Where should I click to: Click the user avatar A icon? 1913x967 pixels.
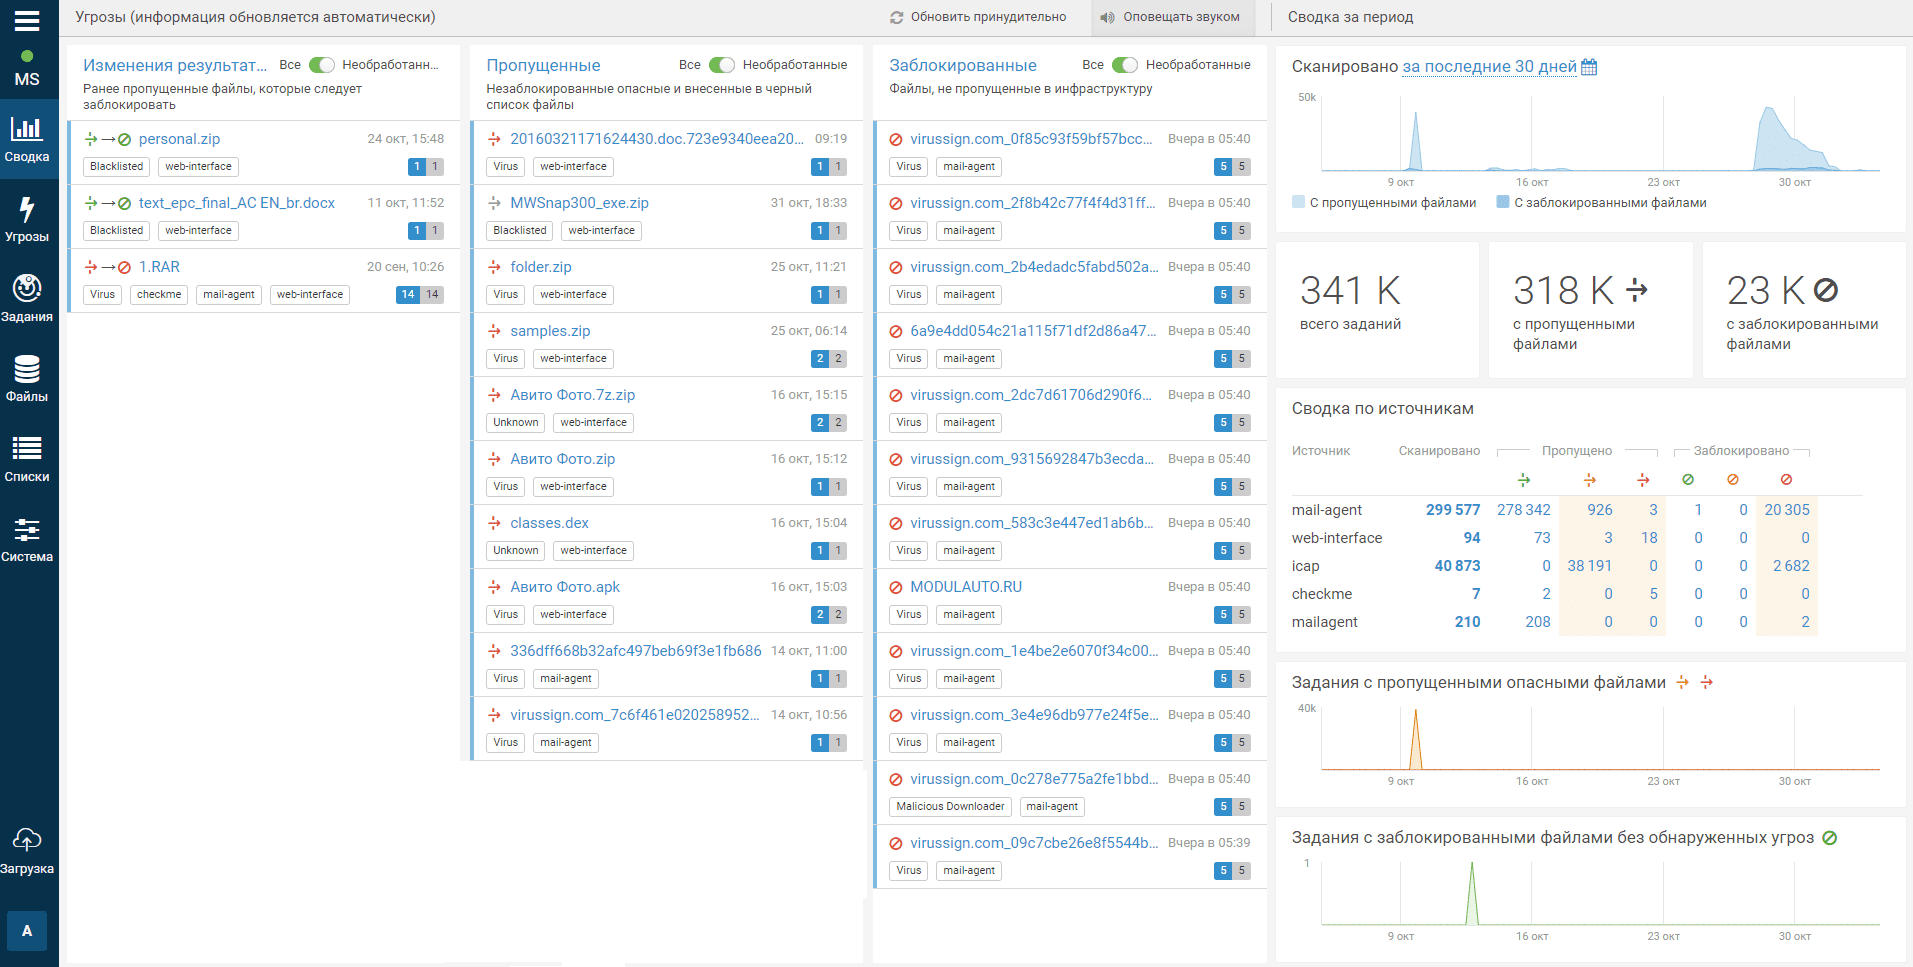[x=27, y=931]
